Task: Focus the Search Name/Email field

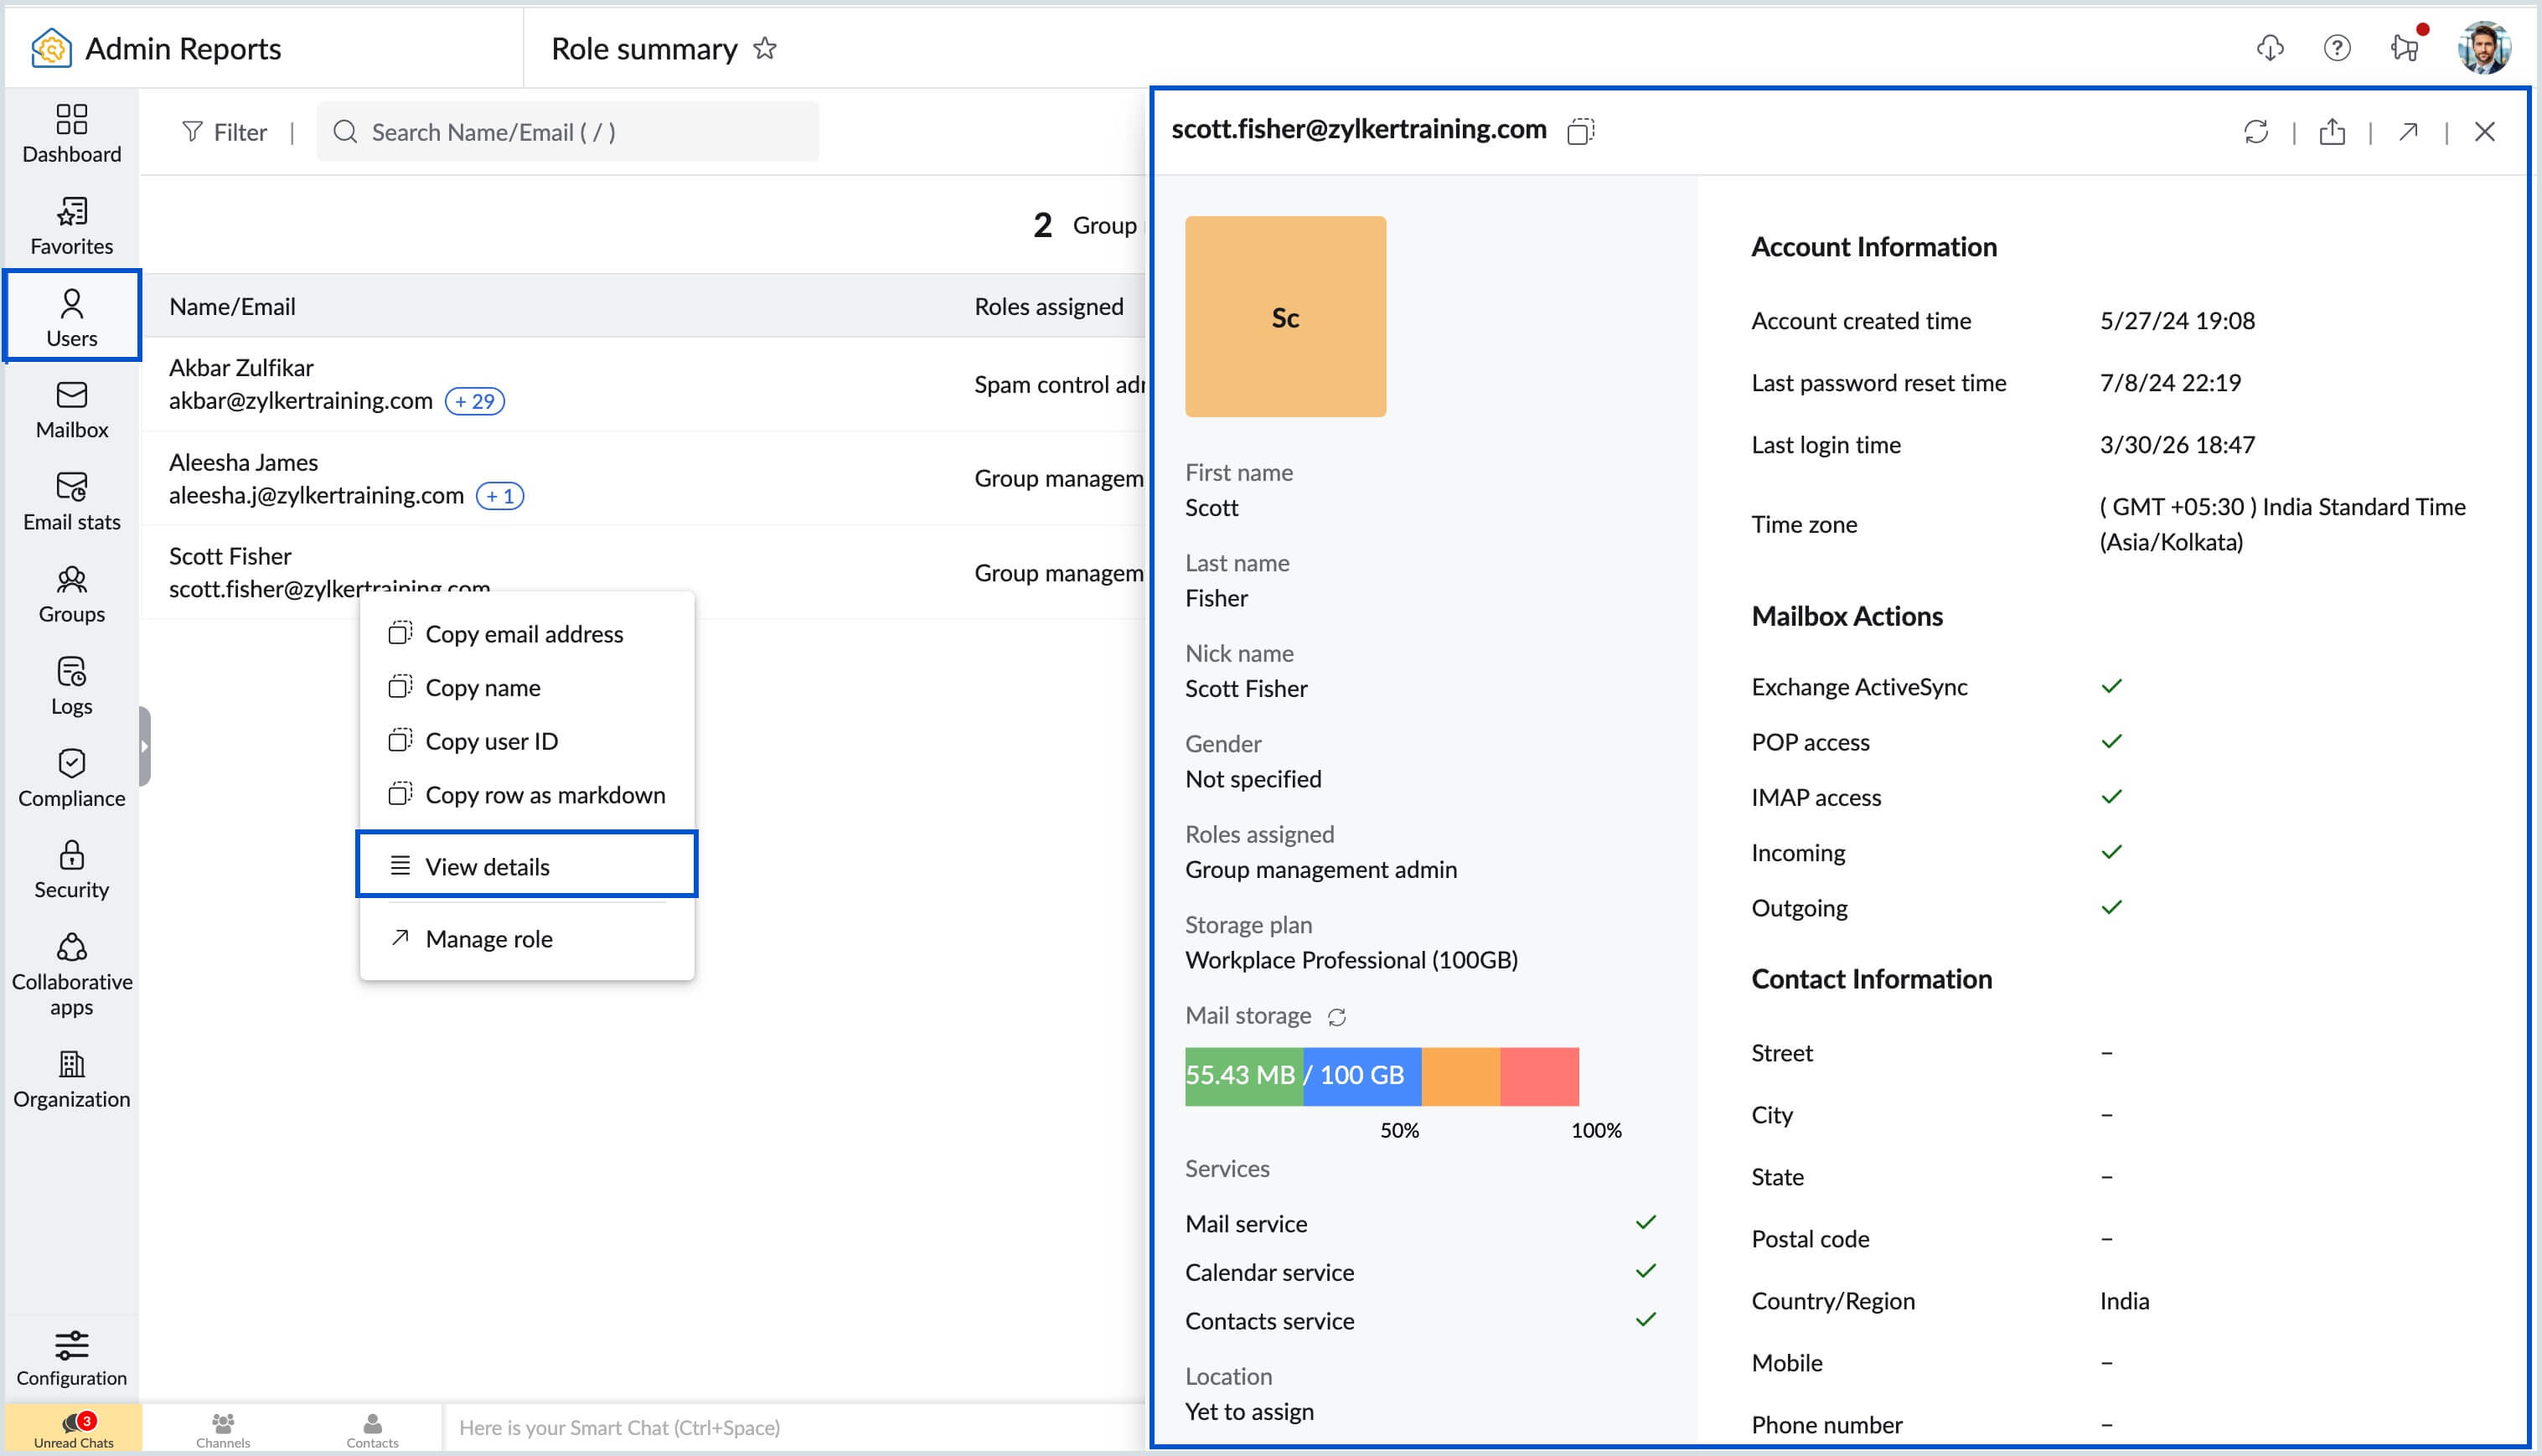Action: [567, 132]
